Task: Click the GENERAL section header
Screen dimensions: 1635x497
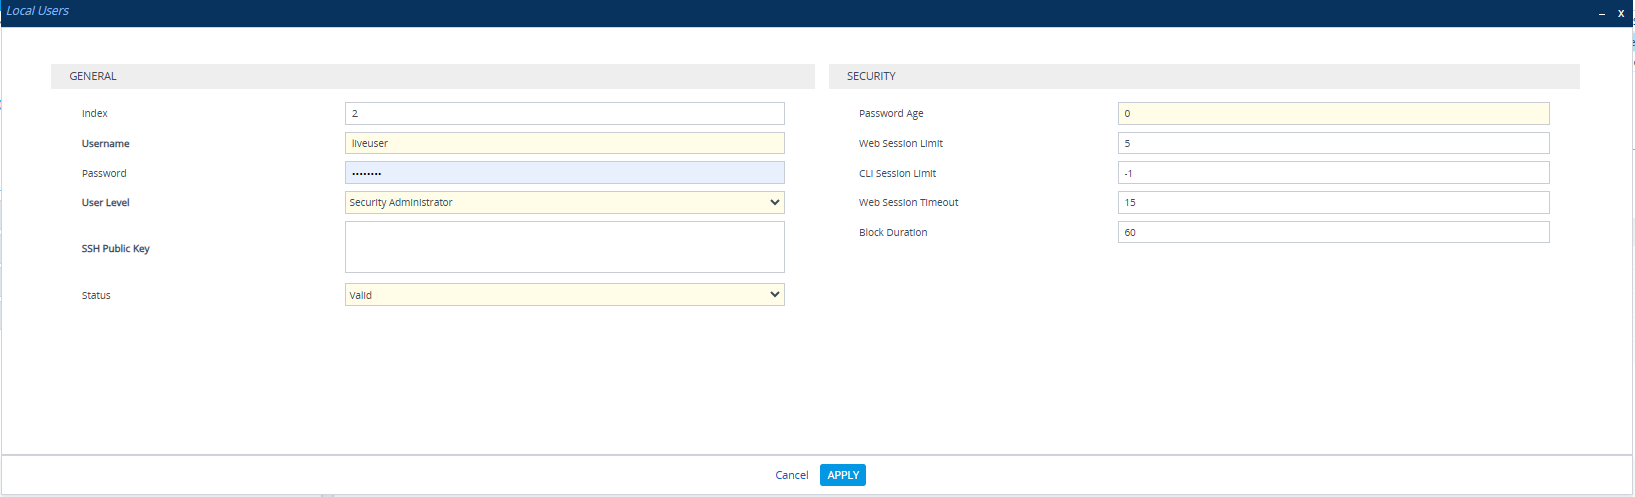Action: (x=93, y=76)
